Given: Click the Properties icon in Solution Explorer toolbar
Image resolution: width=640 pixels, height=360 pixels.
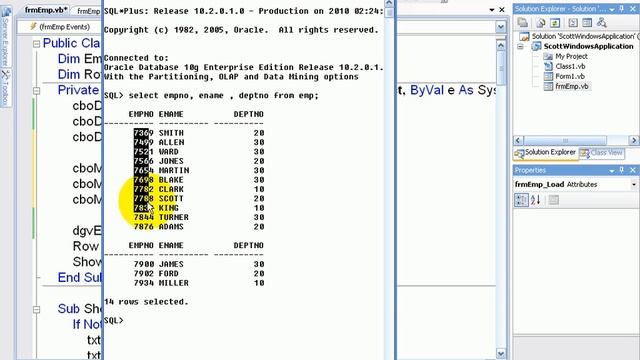Looking at the screenshot, I should pos(523,23).
